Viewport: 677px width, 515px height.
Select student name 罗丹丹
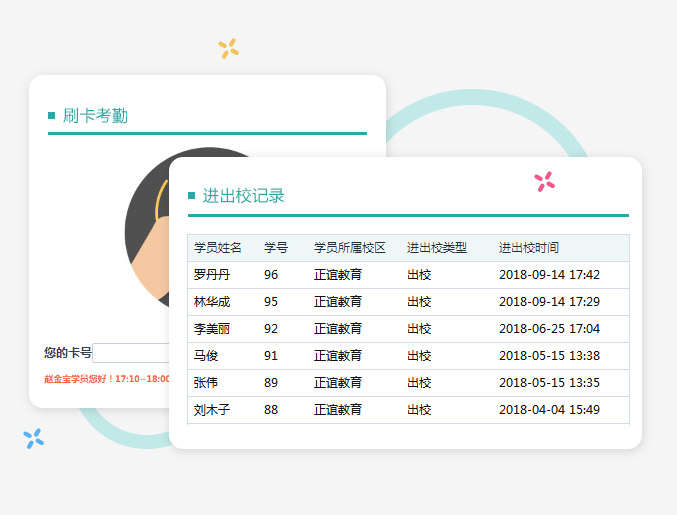tap(212, 275)
